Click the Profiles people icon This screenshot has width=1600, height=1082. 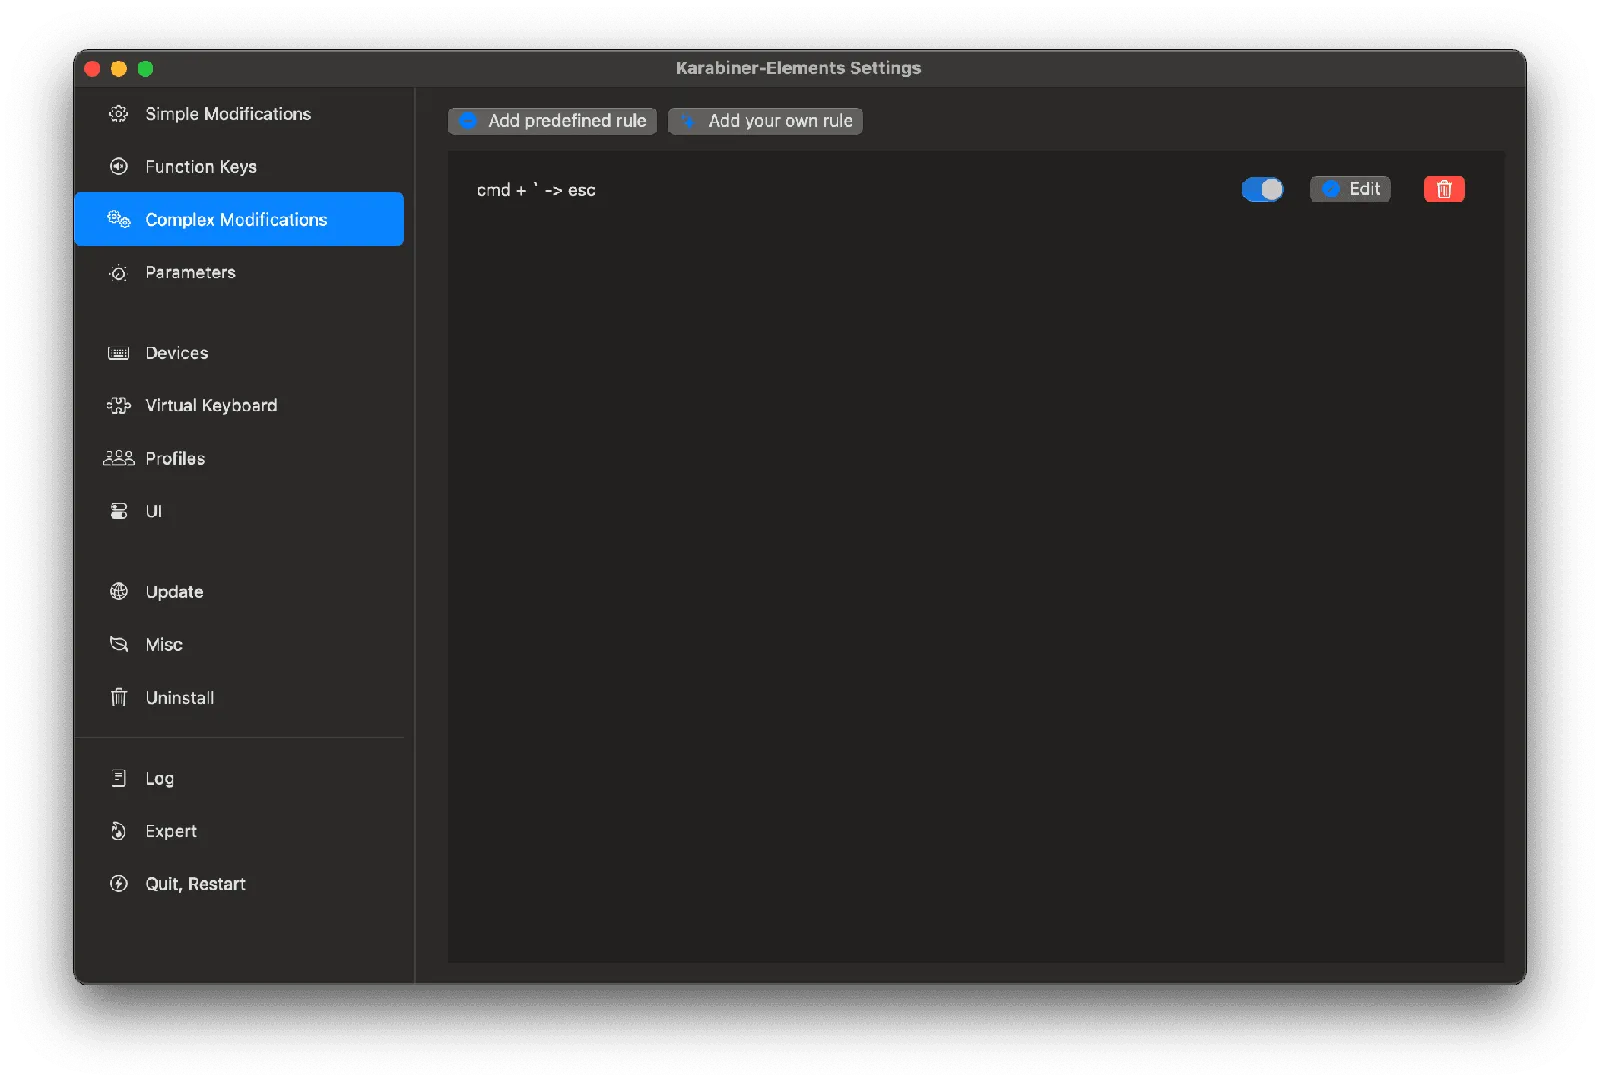[x=118, y=458]
